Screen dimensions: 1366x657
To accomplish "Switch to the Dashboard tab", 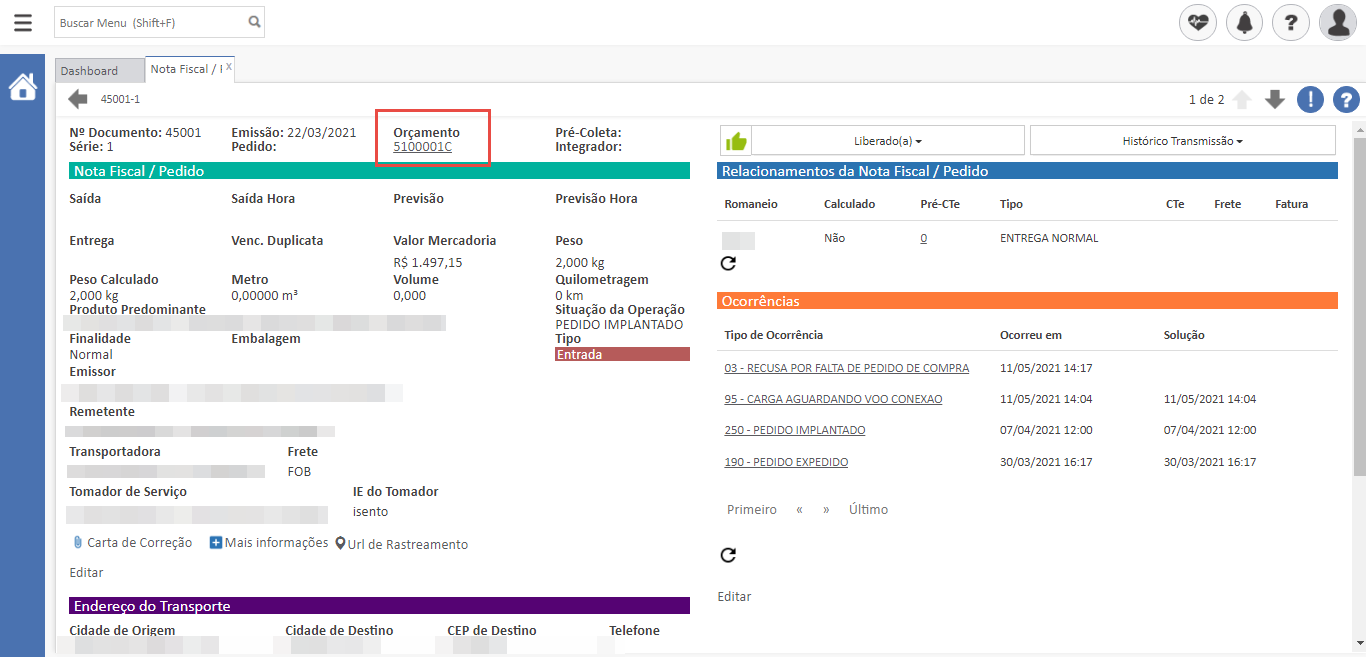I will pos(89,71).
